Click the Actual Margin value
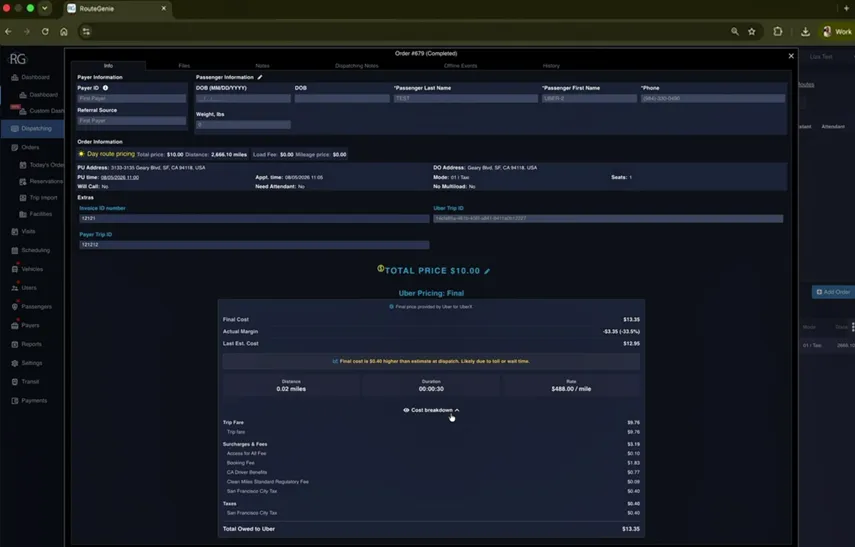This screenshot has width=855, height=547. tap(621, 332)
